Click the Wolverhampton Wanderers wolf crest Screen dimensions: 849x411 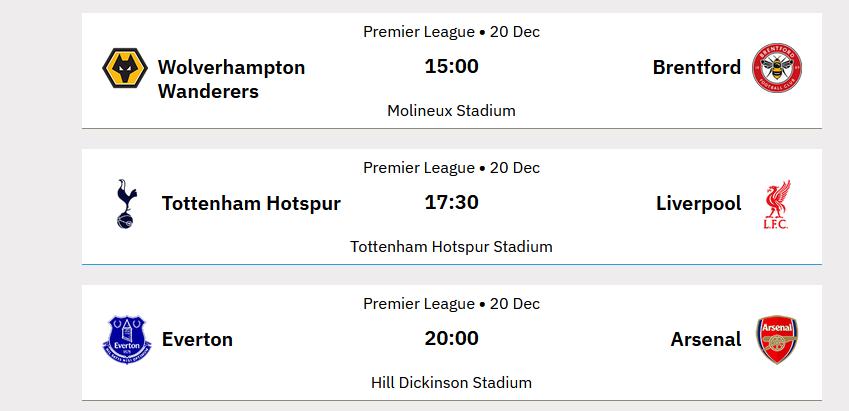point(125,69)
